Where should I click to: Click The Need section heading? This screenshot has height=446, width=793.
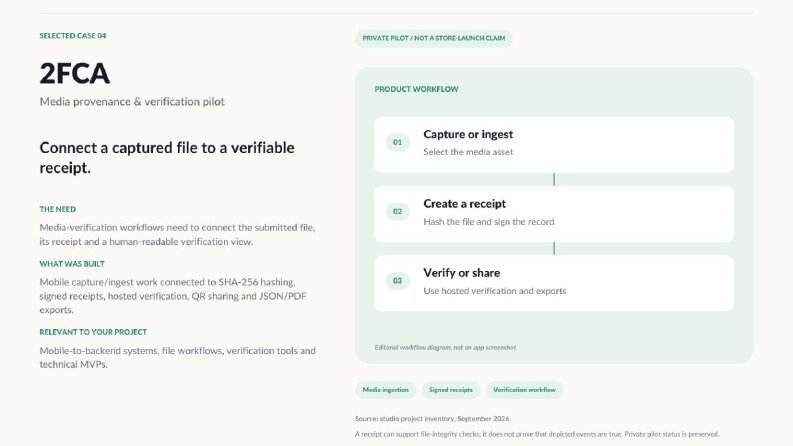58,209
